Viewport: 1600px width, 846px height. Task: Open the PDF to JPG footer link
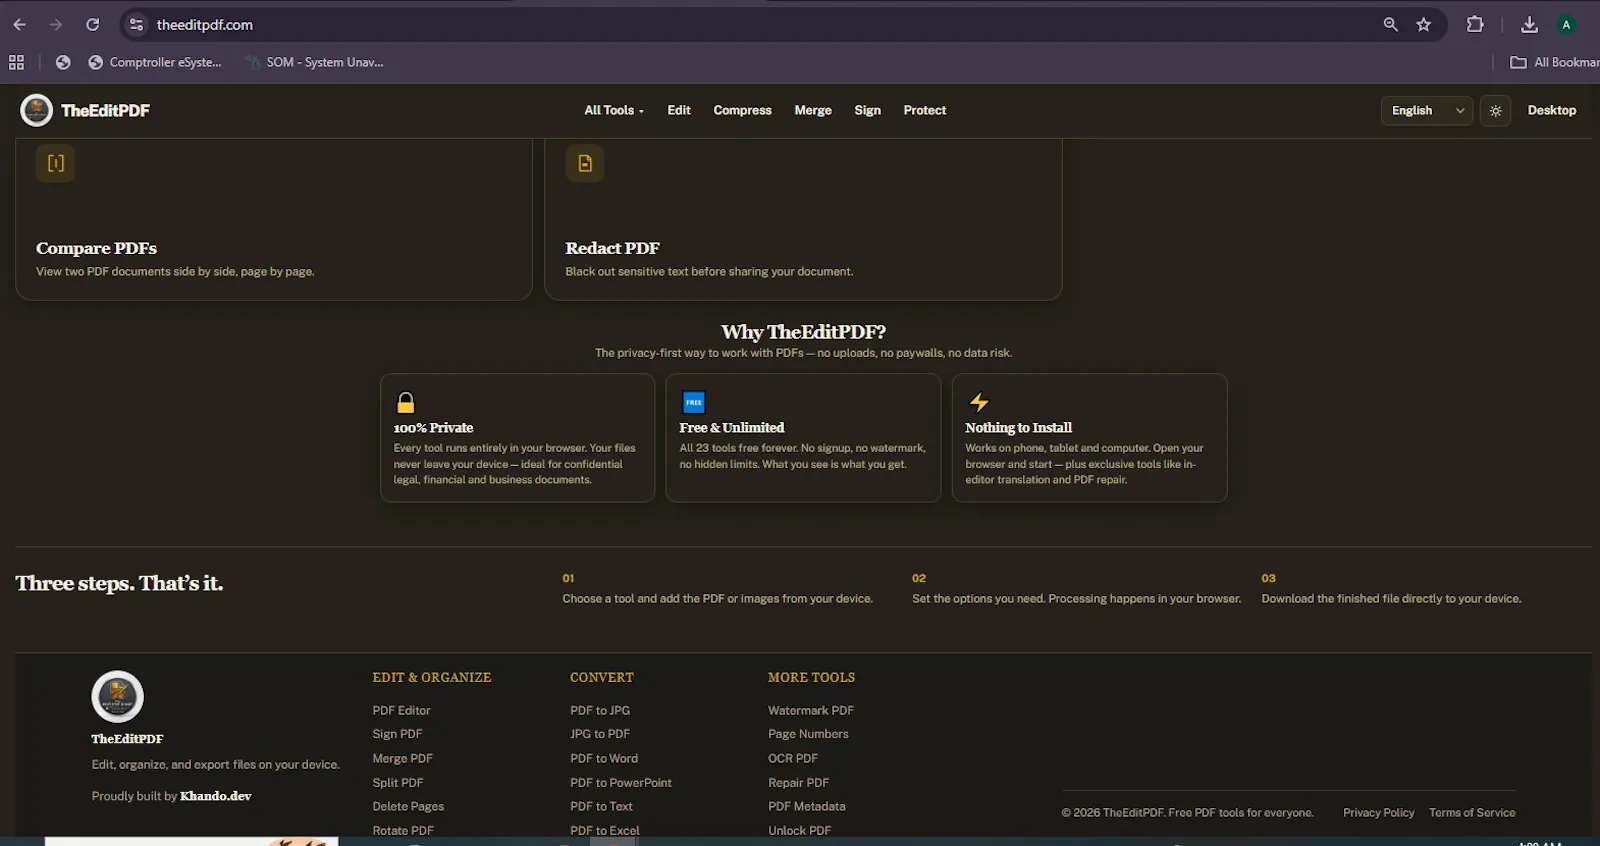[600, 711]
